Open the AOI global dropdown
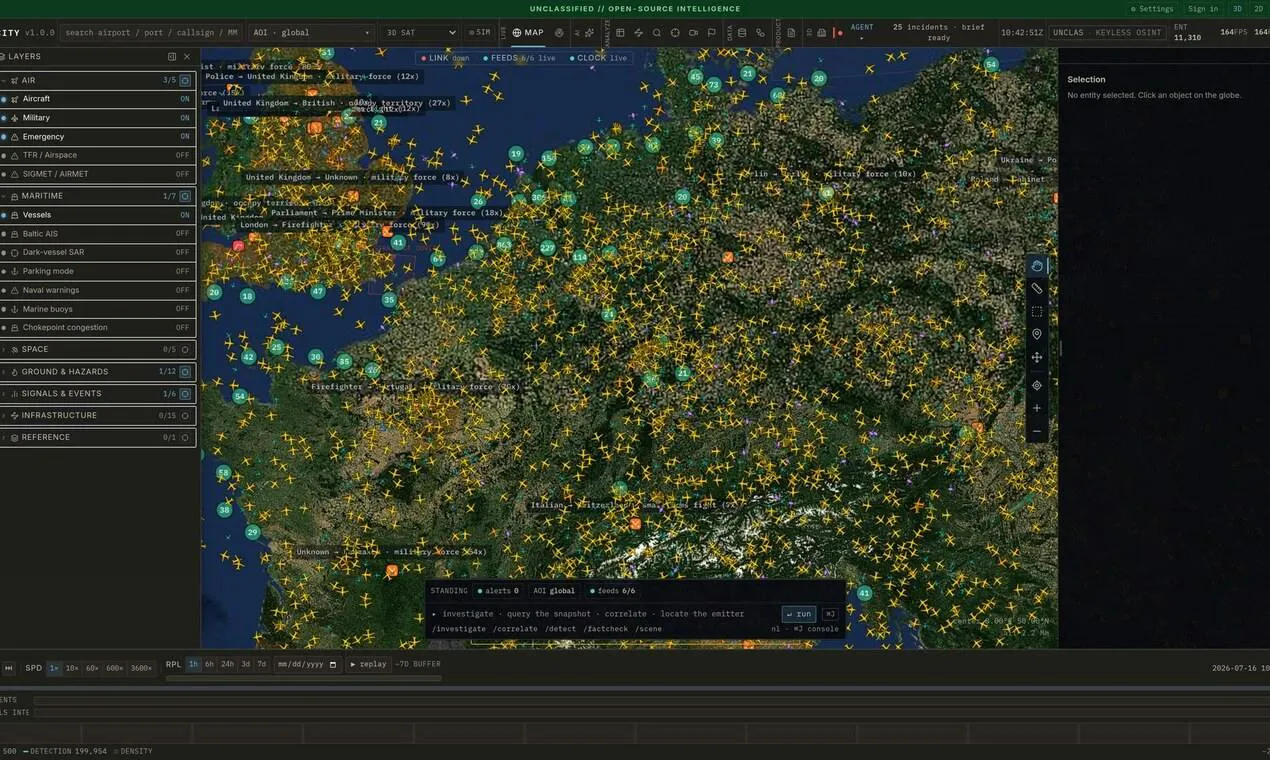Image resolution: width=1270 pixels, height=760 pixels. pos(311,33)
